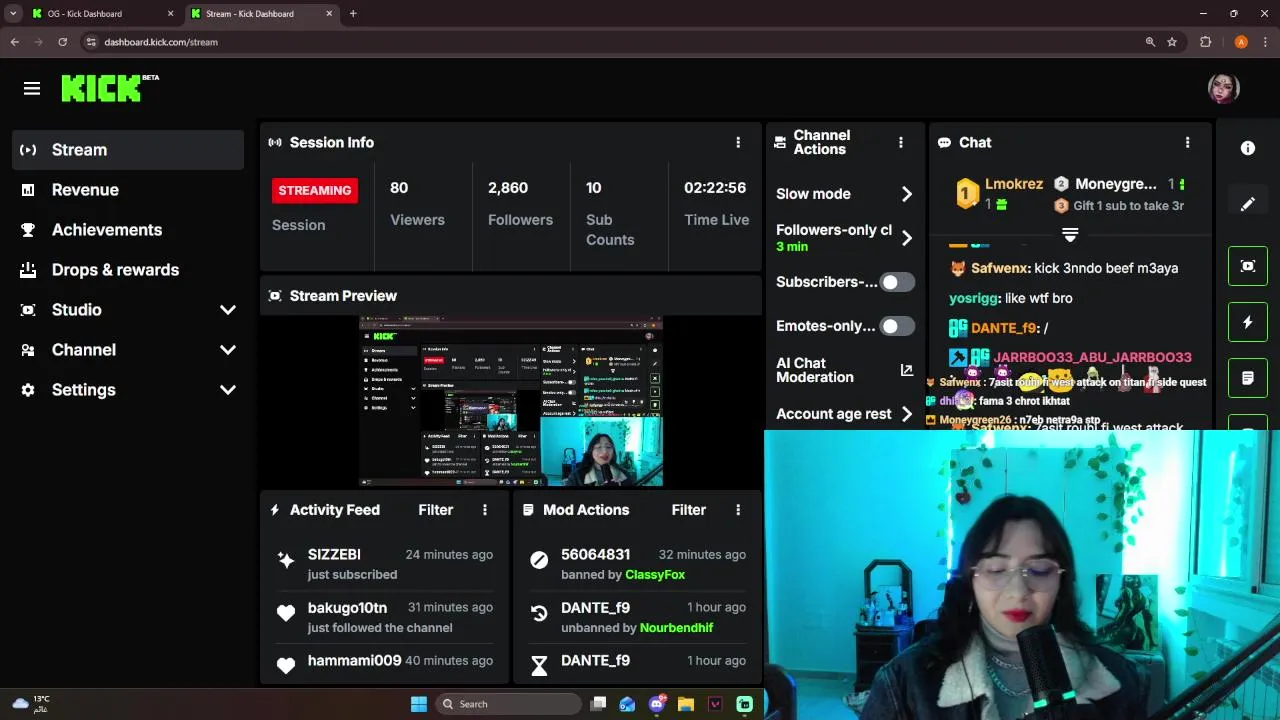Open the Activity Feed Filter
Screen dimensions: 1280x720
[x=436, y=510]
